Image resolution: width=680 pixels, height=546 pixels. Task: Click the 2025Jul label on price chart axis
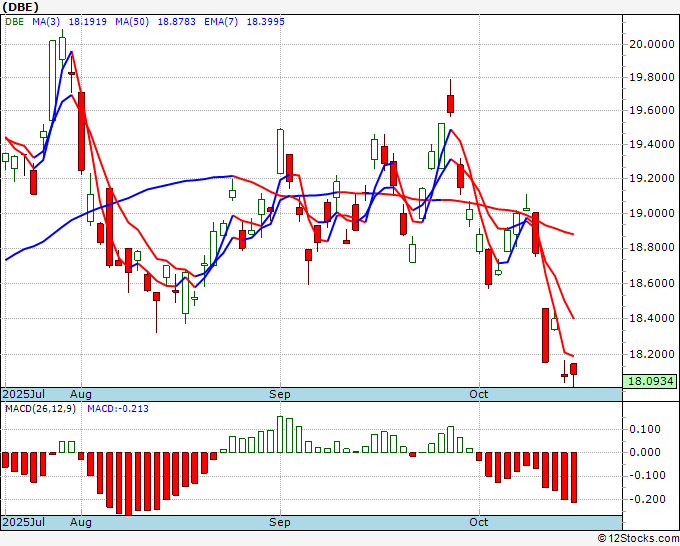click(x=24, y=394)
